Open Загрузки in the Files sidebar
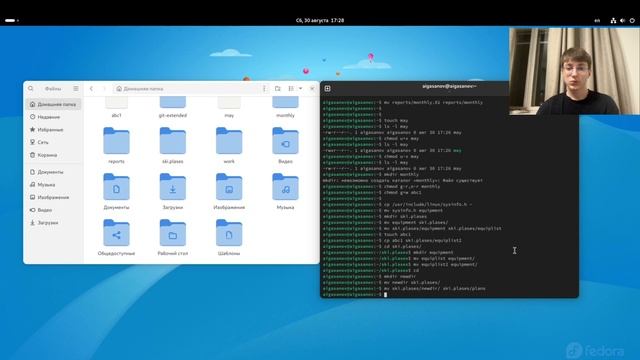The width and height of the screenshot is (640, 360). (53, 223)
